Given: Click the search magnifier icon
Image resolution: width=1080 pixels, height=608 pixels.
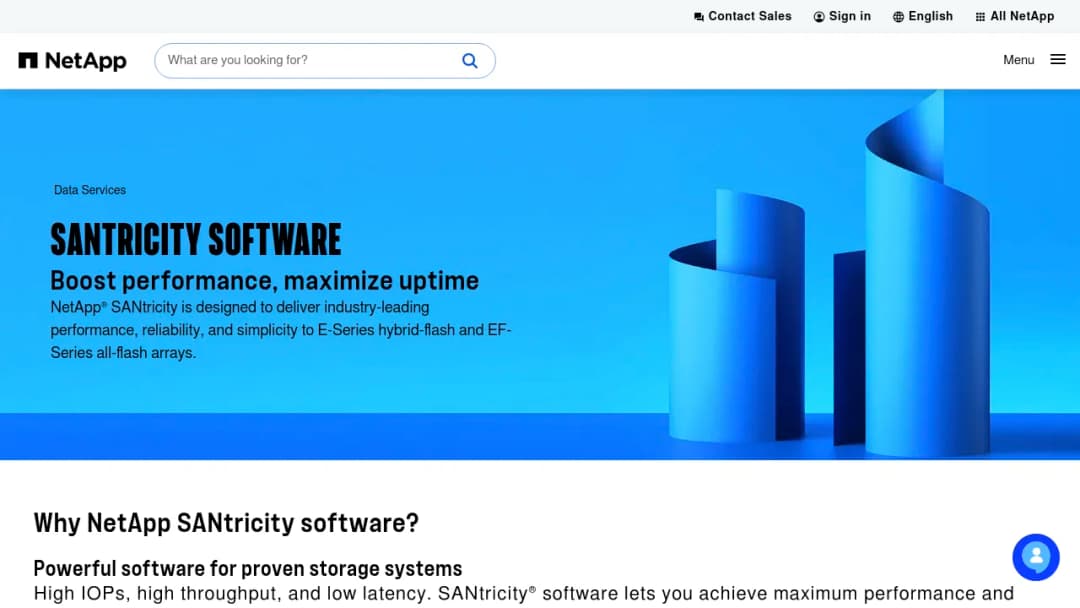Looking at the screenshot, I should point(470,61).
